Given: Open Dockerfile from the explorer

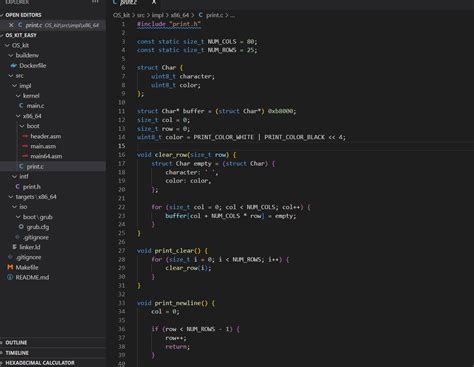Looking at the screenshot, I should [x=33, y=66].
